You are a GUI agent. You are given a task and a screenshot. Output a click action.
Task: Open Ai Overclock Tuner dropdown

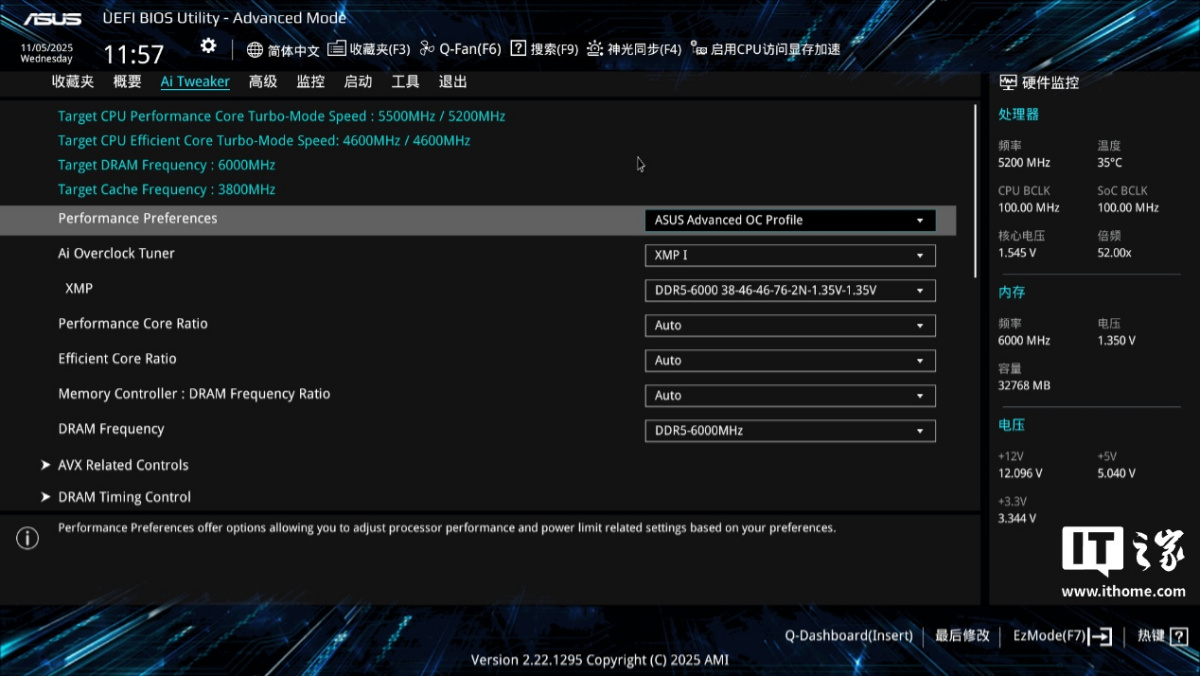(790, 255)
